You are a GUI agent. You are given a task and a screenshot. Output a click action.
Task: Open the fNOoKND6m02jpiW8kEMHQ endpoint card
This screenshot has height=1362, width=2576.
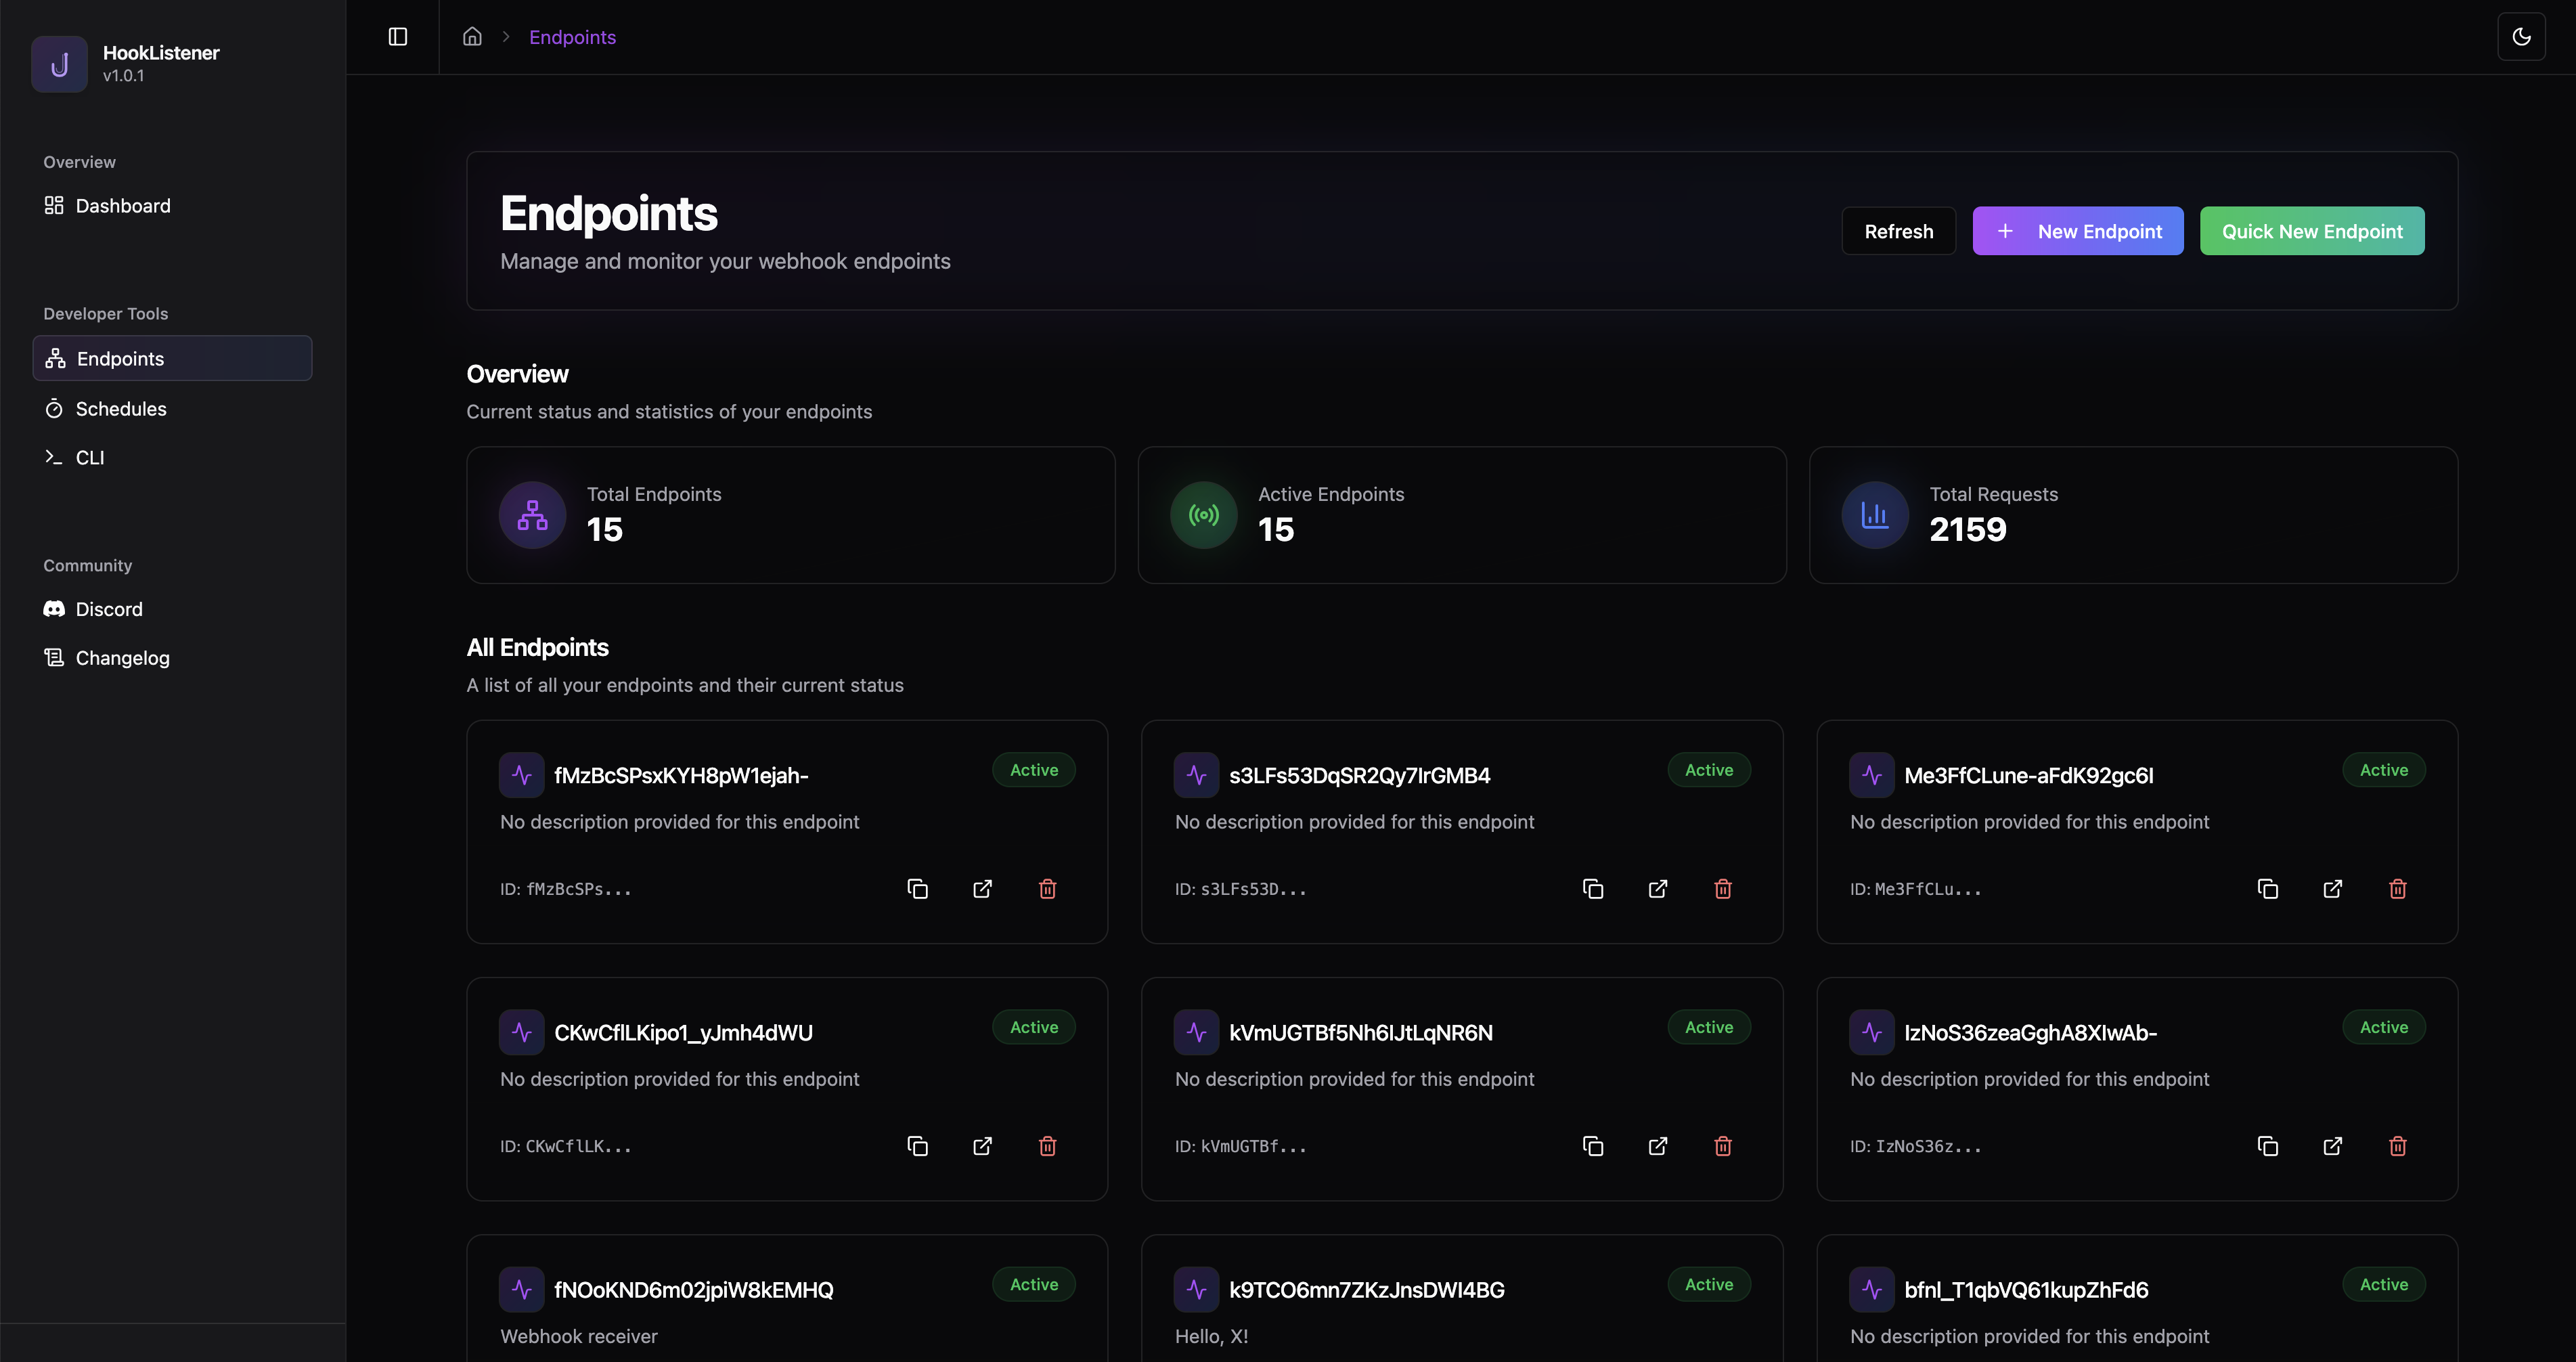click(x=693, y=1290)
